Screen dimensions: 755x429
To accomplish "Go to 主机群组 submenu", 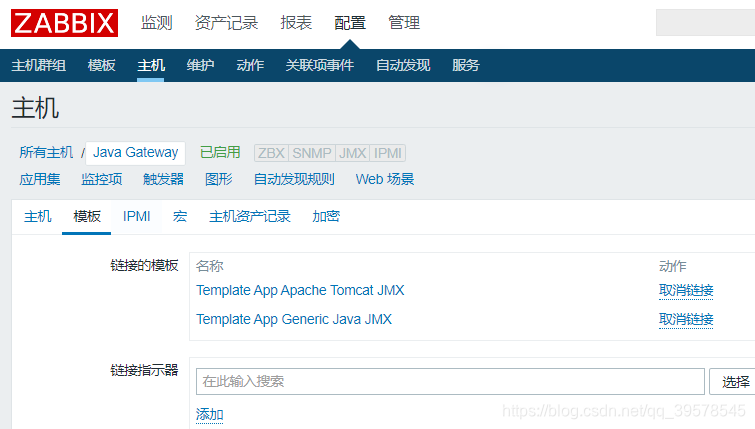I will pos(39,65).
